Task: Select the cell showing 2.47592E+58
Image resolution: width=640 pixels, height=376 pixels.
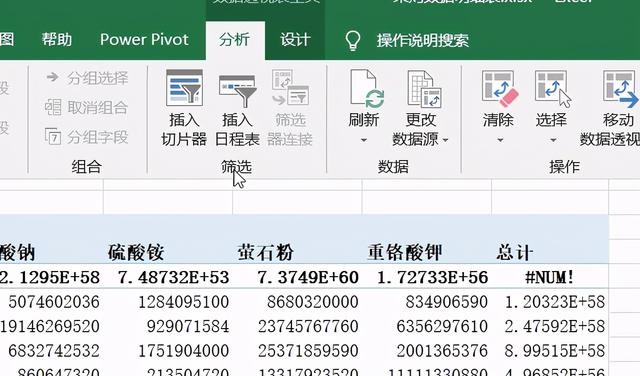Action: (550, 327)
